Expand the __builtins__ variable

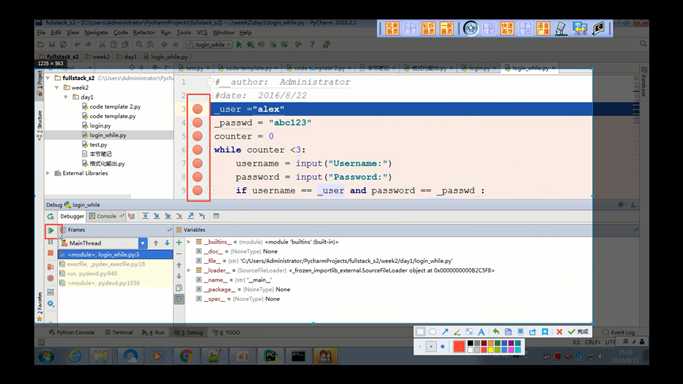point(189,242)
